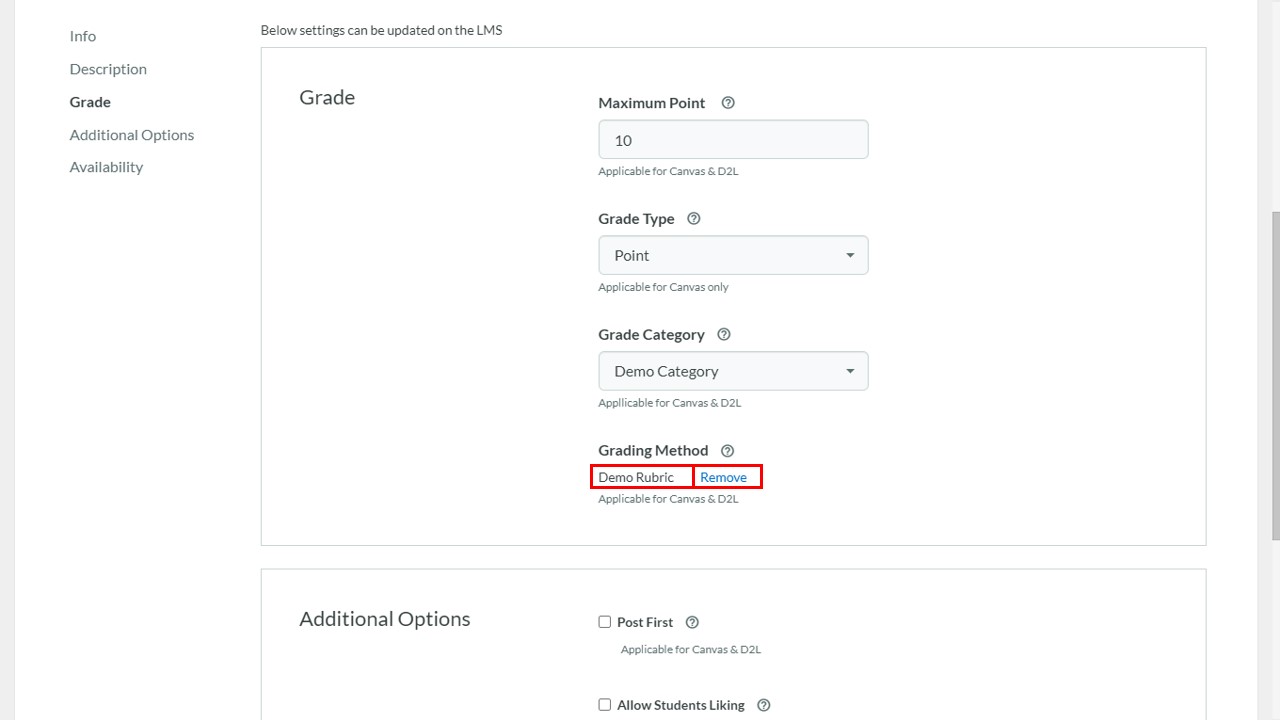Go to Additional Options in sidebar
The width and height of the screenshot is (1280, 720).
pyautogui.click(x=132, y=135)
